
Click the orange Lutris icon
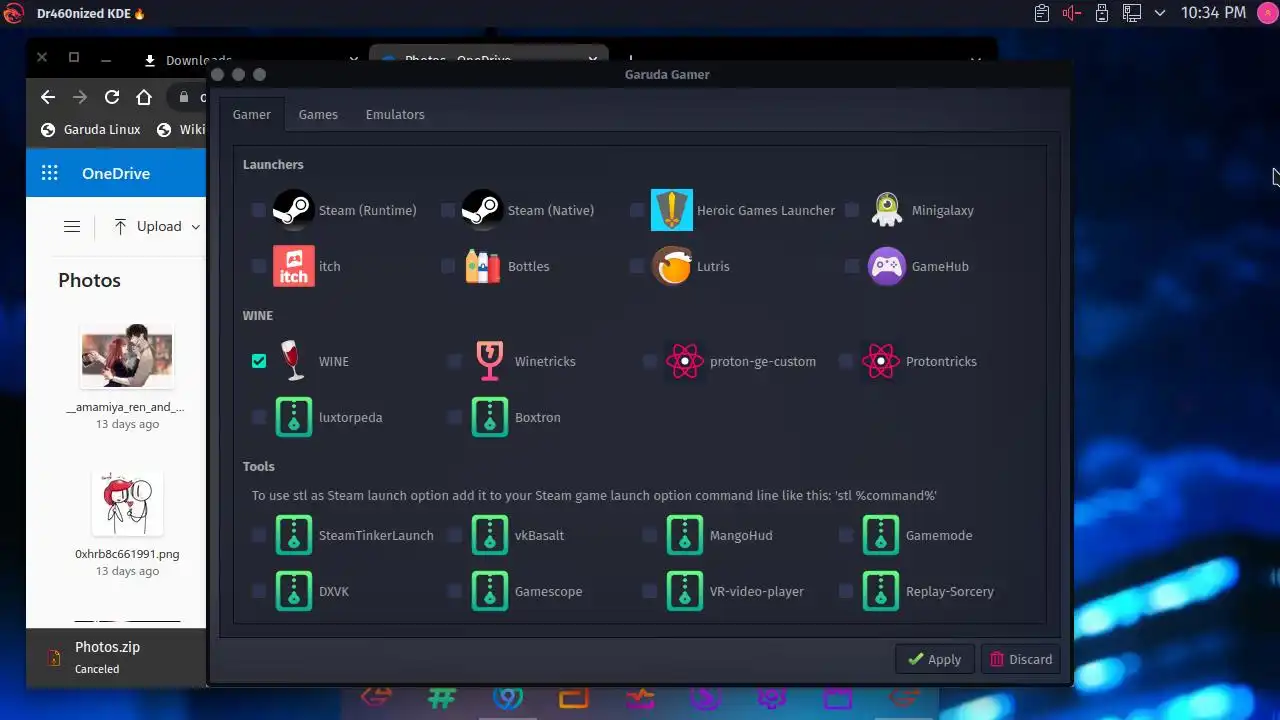pyautogui.click(x=672, y=266)
